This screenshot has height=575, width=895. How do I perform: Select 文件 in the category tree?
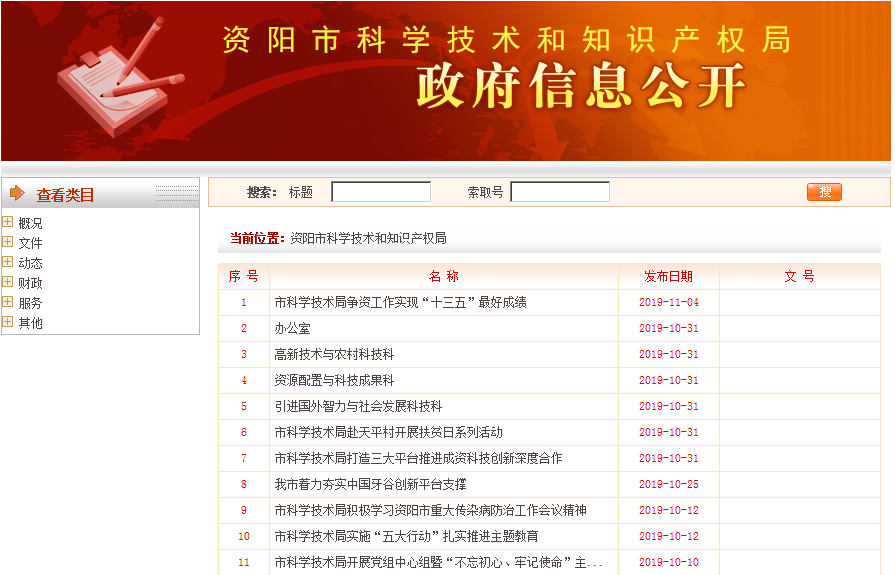pyautogui.click(x=30, y=243)
